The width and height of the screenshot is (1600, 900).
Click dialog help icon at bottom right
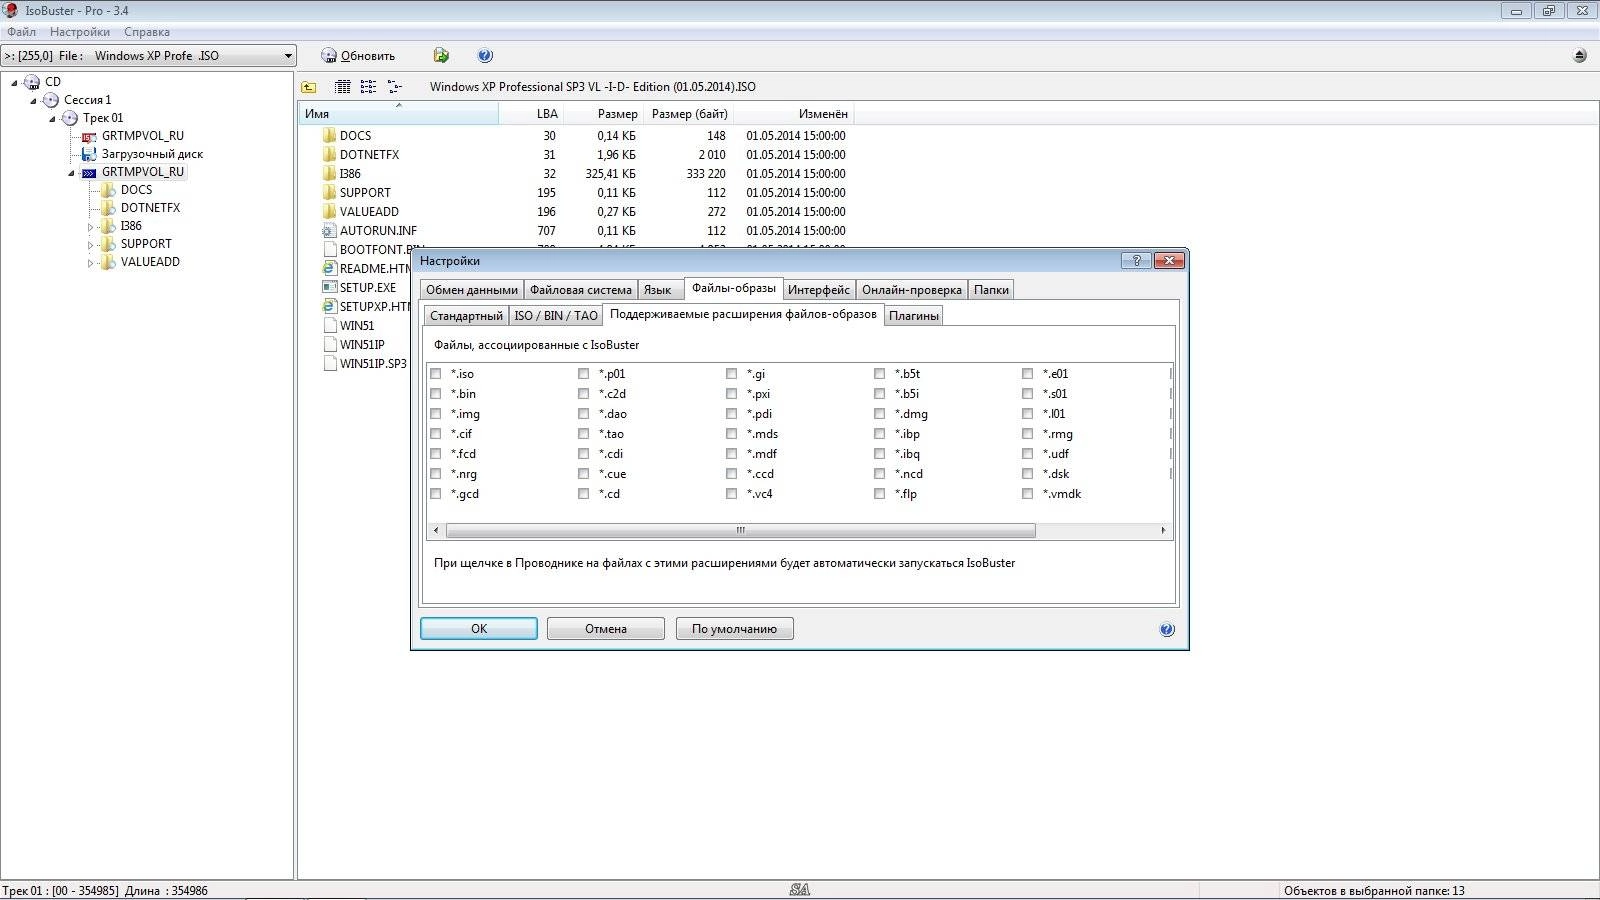[x=1166, y=630]
